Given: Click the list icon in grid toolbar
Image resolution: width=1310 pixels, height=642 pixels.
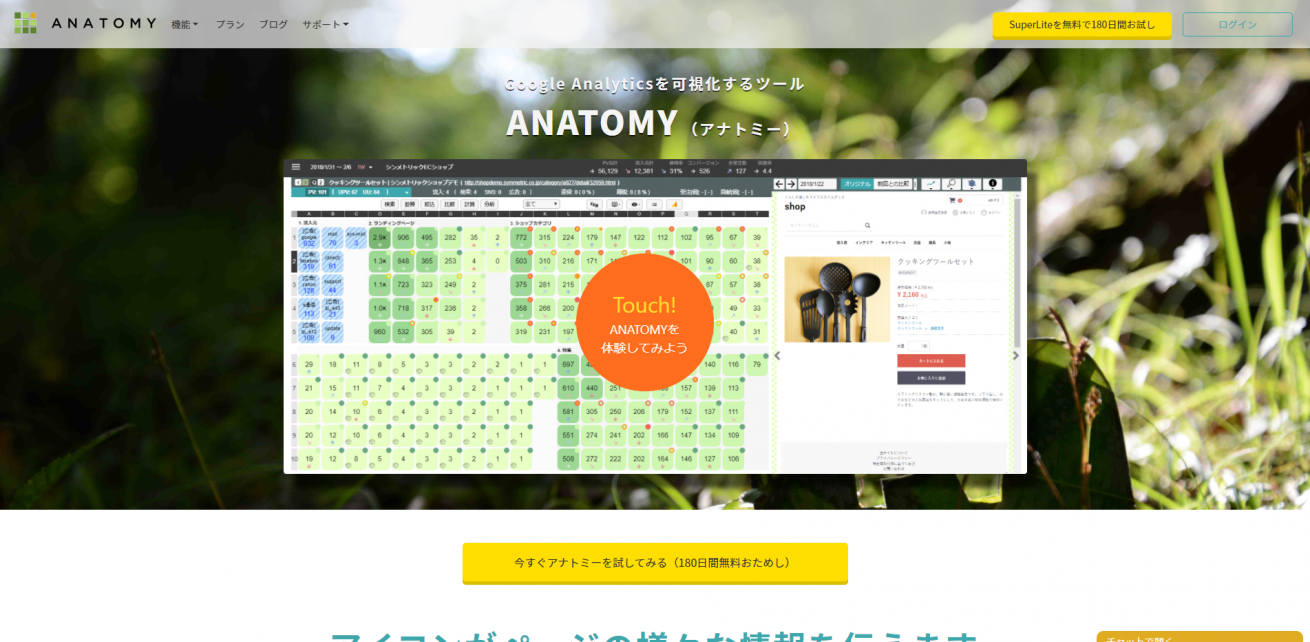Looking at the screenshot, I should [x=654, y=203].
